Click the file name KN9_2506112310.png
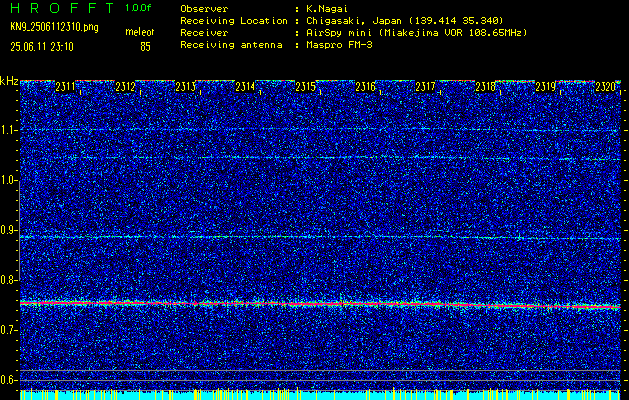Image resolution: width=629 pixels, height=400 pixels. click(x=54, y=27)
